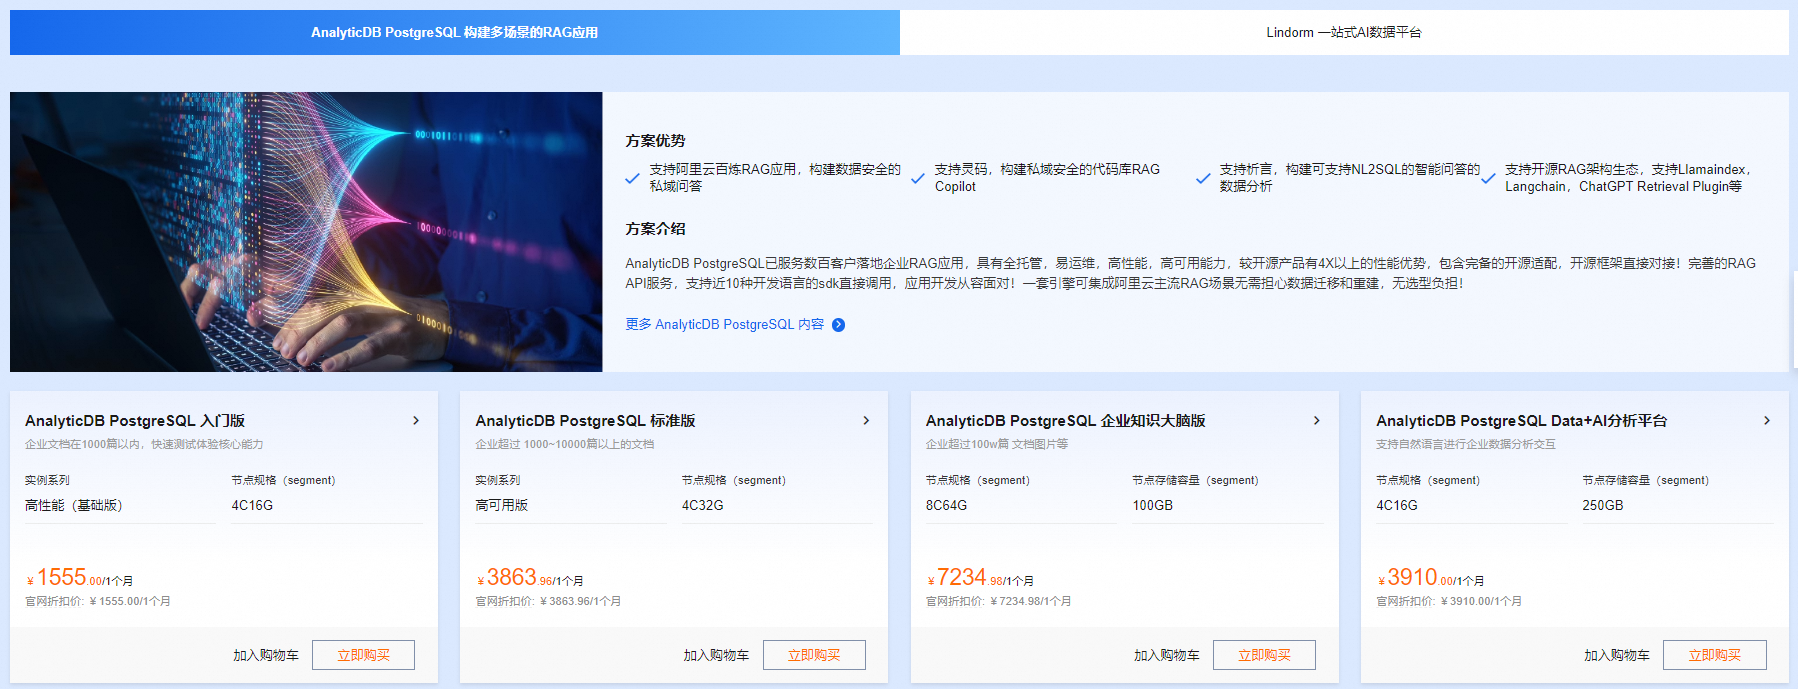Expand AnalyticDB PostgreSQL 标准版 card chevron
The height and width of the screenshot is (689, 1798).
tap(866, 421)
